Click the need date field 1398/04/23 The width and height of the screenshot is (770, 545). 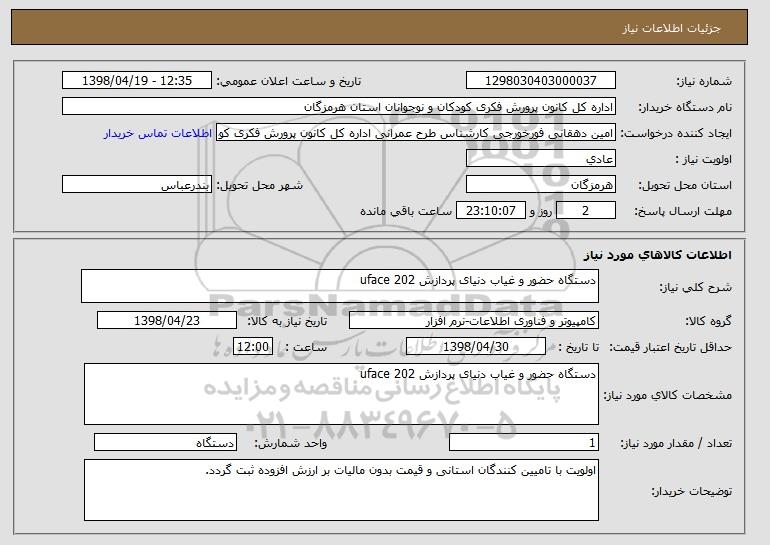tap(167, 321)
